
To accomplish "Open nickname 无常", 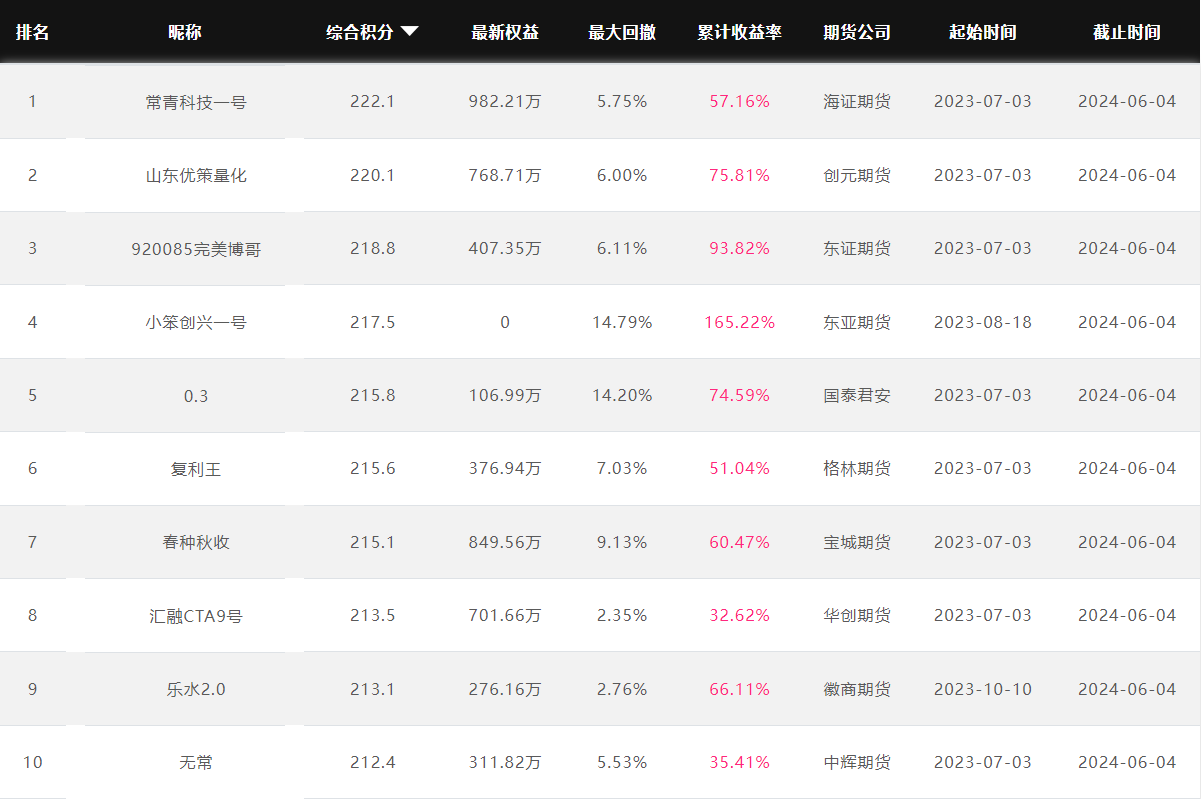I will [x=196, y=763].
